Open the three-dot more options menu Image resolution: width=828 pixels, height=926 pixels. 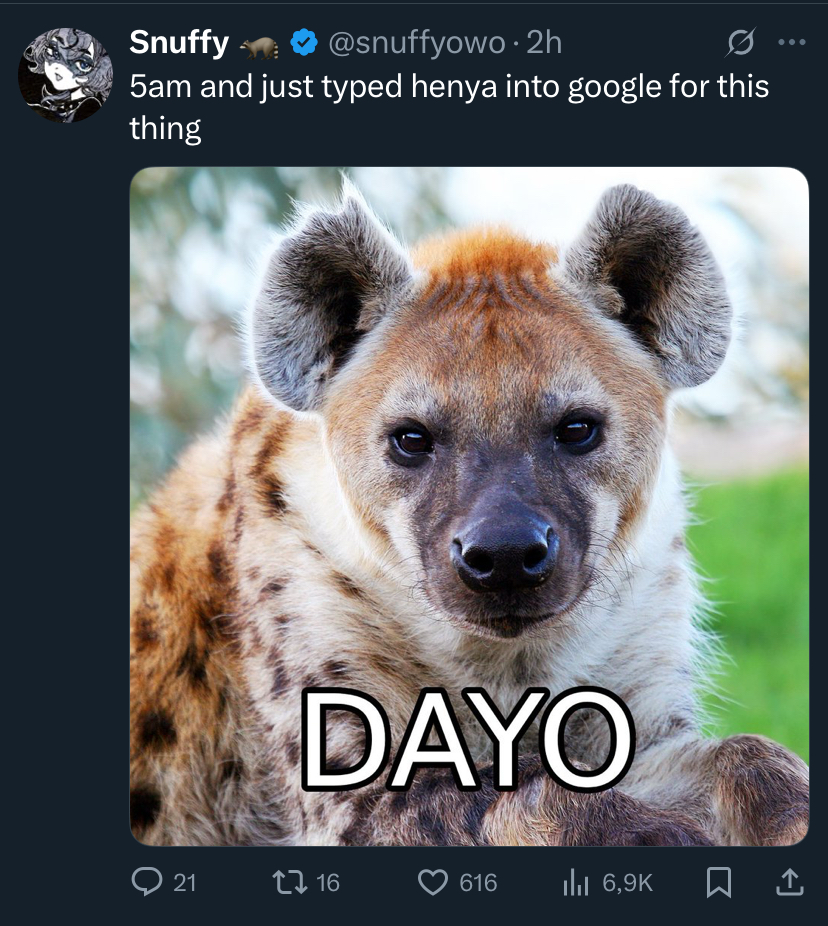click(791, 43)
